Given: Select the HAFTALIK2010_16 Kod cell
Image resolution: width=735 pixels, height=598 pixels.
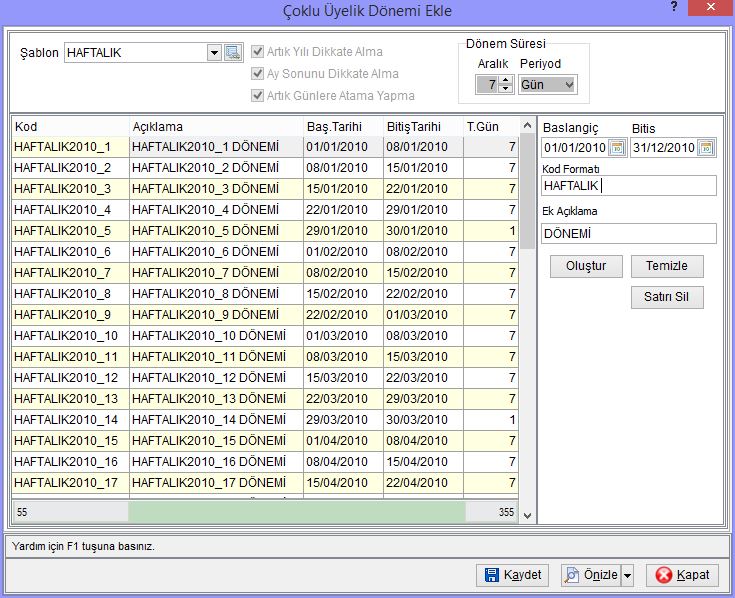Looking at the screenshot, I should tap(70, 462).
